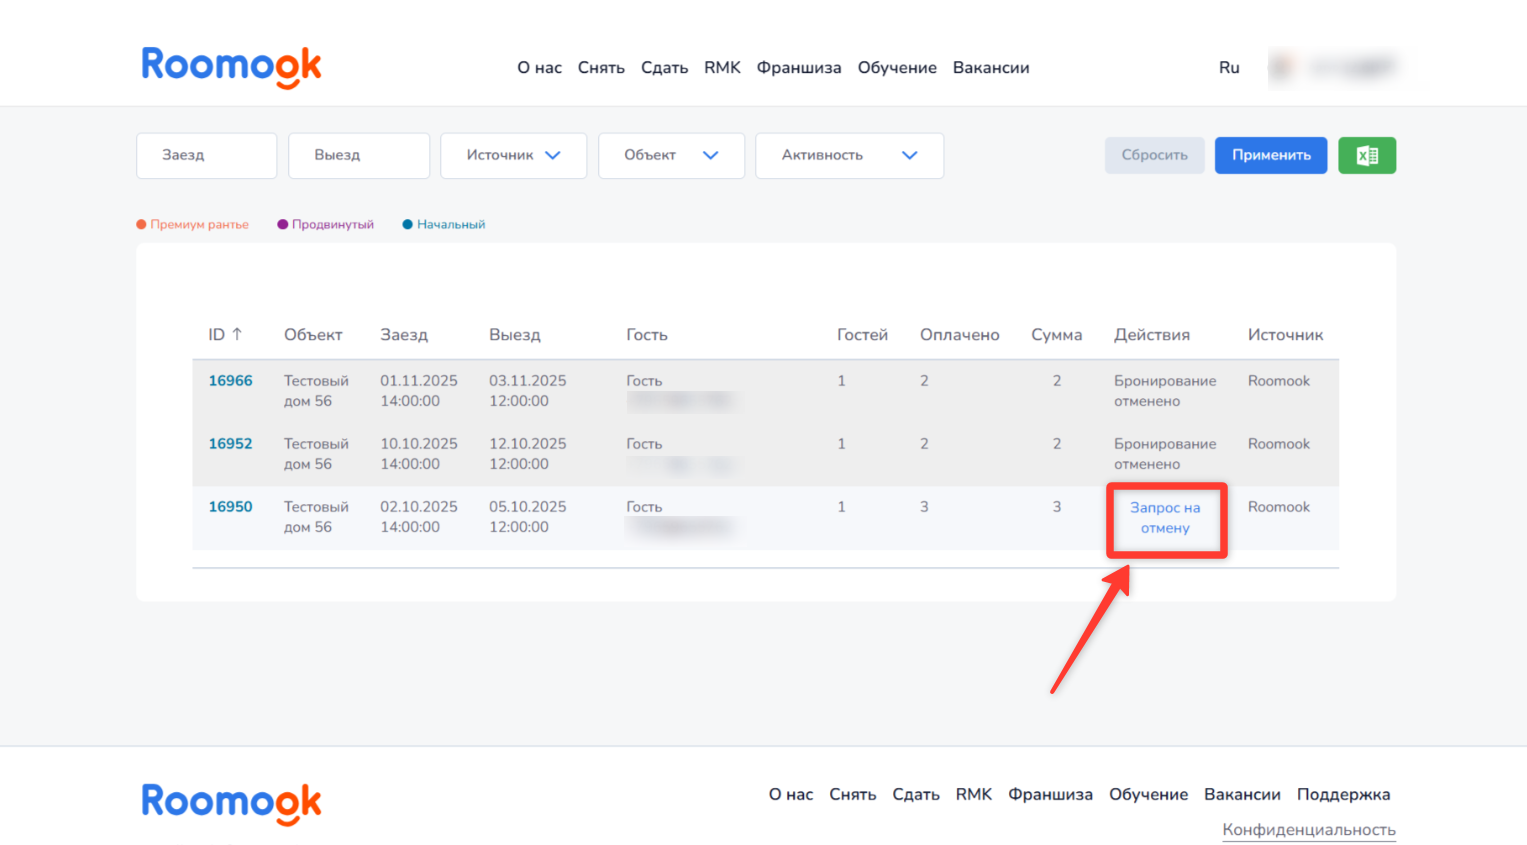Open the Франшиза menu item in header
This screenshot has height=845, width=1527.
coord(798,67)
